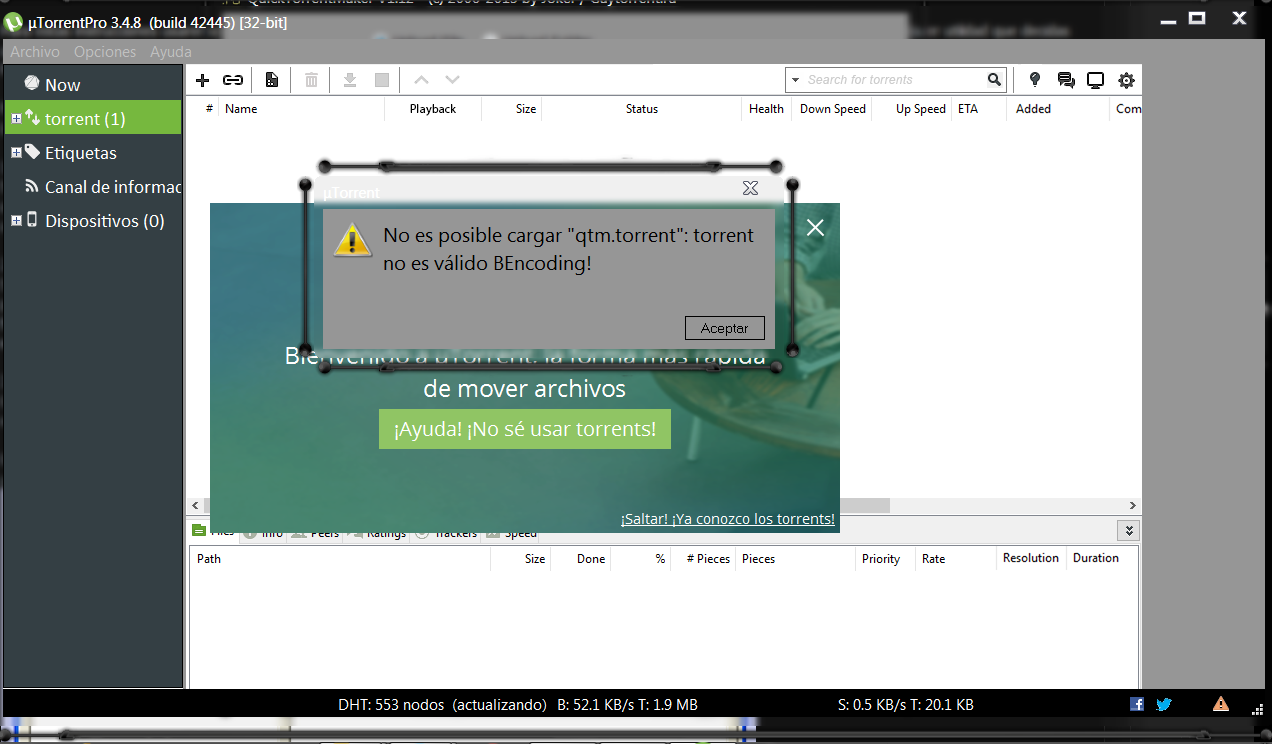The height and width of the screenshot is (744, 1272).
Task: Click the Twitter icon in the status bar
Action: point(1164,704)
